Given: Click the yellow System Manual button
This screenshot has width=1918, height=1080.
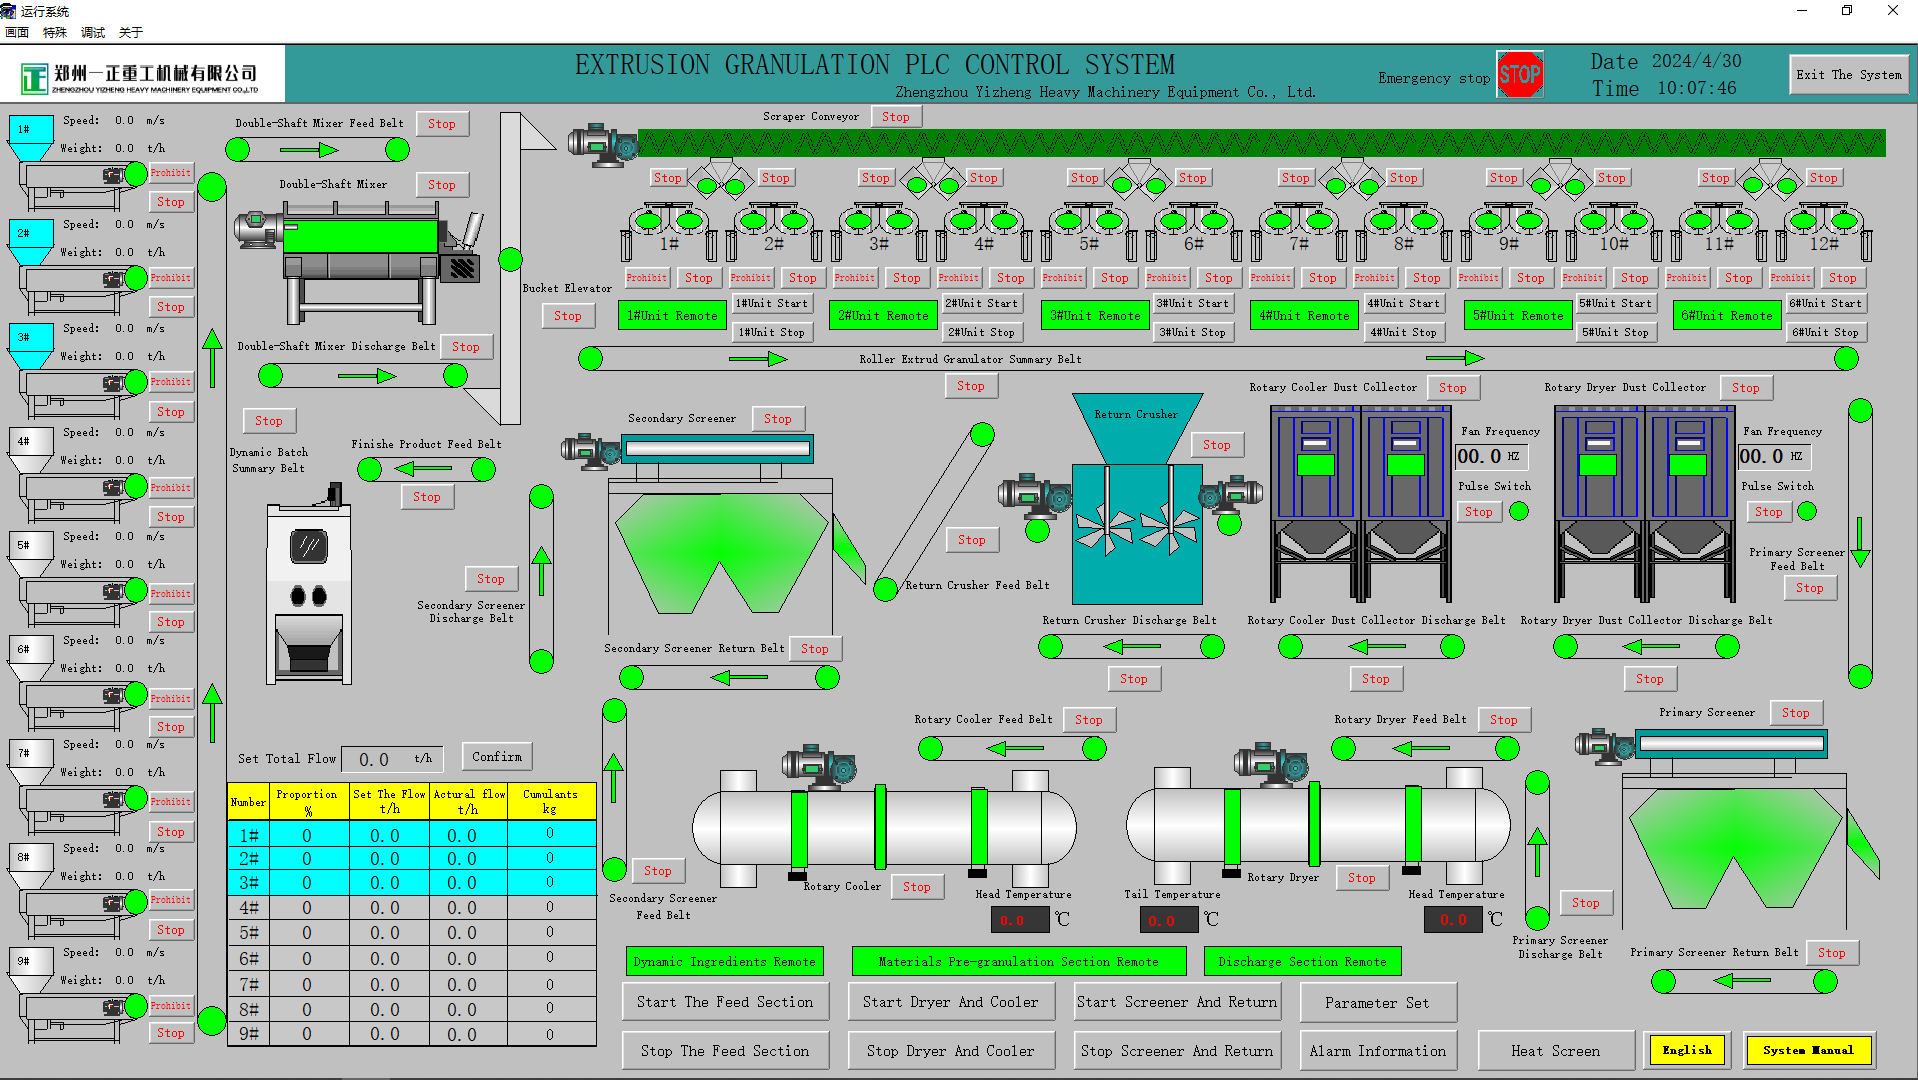Looking at the screenshot, I should pyautogui.click(x=1807, y=1050).
